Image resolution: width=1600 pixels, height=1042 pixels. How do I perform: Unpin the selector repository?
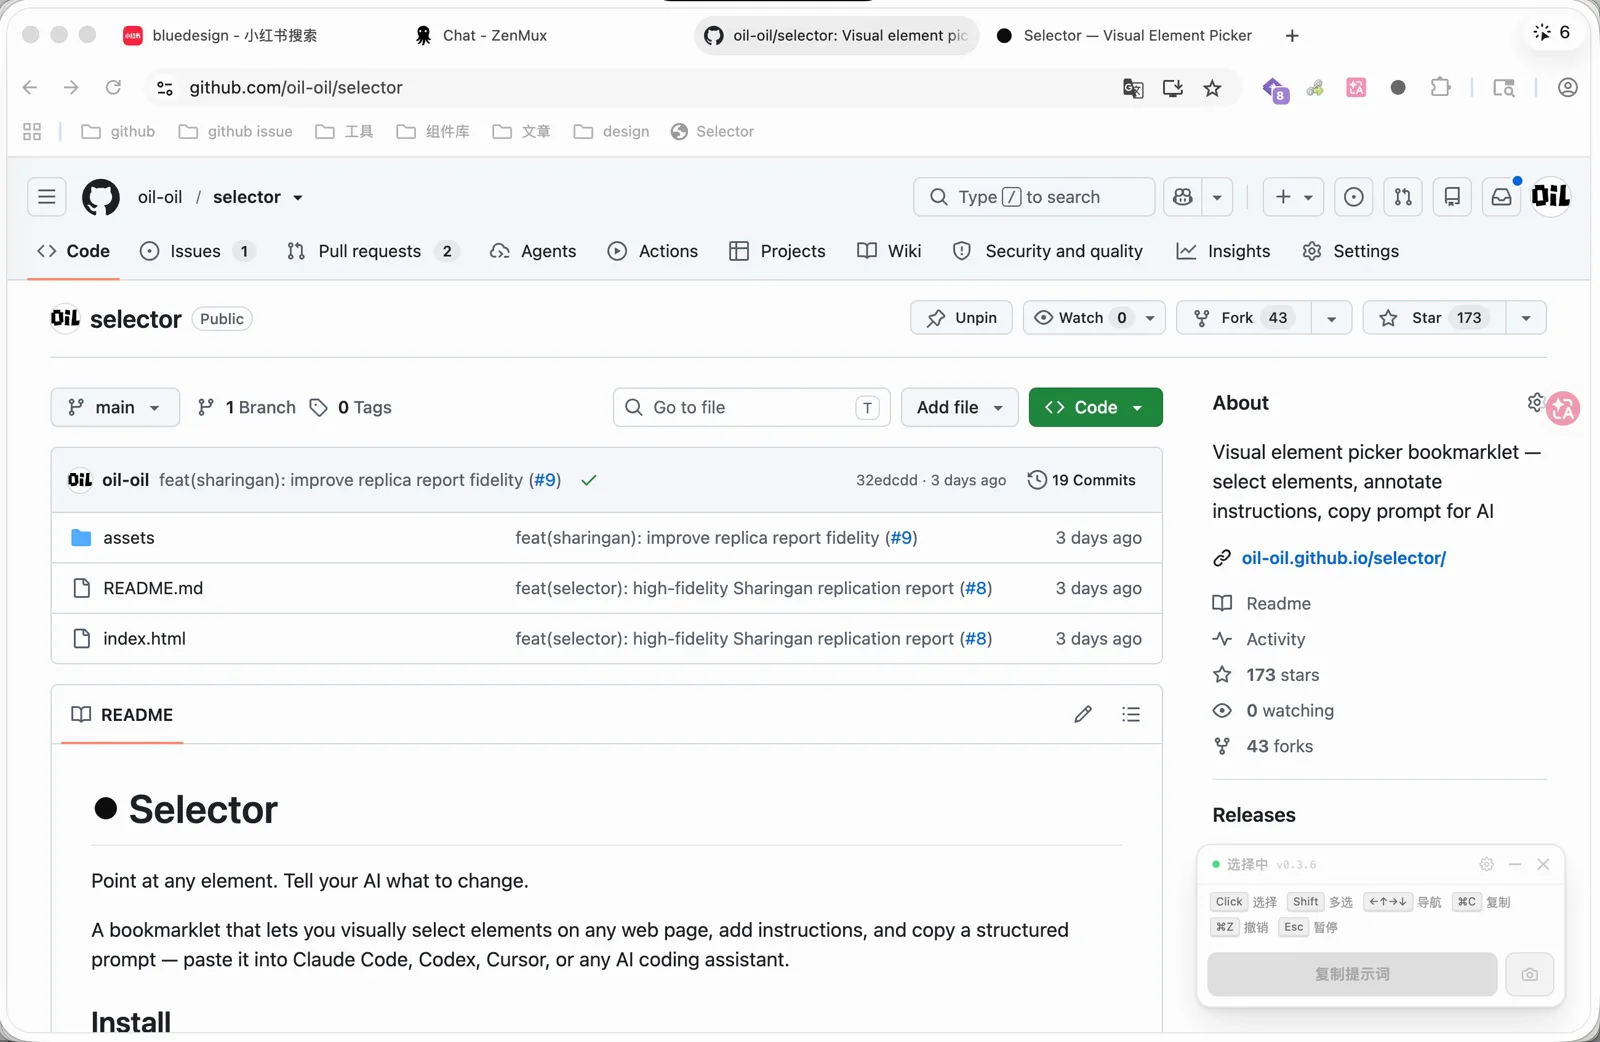[961, 317]
